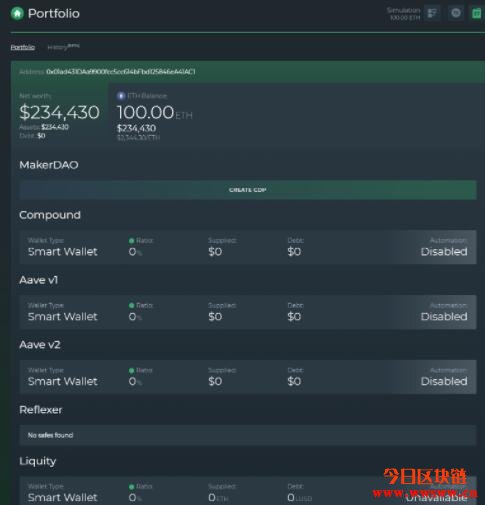
Task: Click the Aave v1 Supplied $0 value
Action: pyautogui.click(x=215, y=317)
